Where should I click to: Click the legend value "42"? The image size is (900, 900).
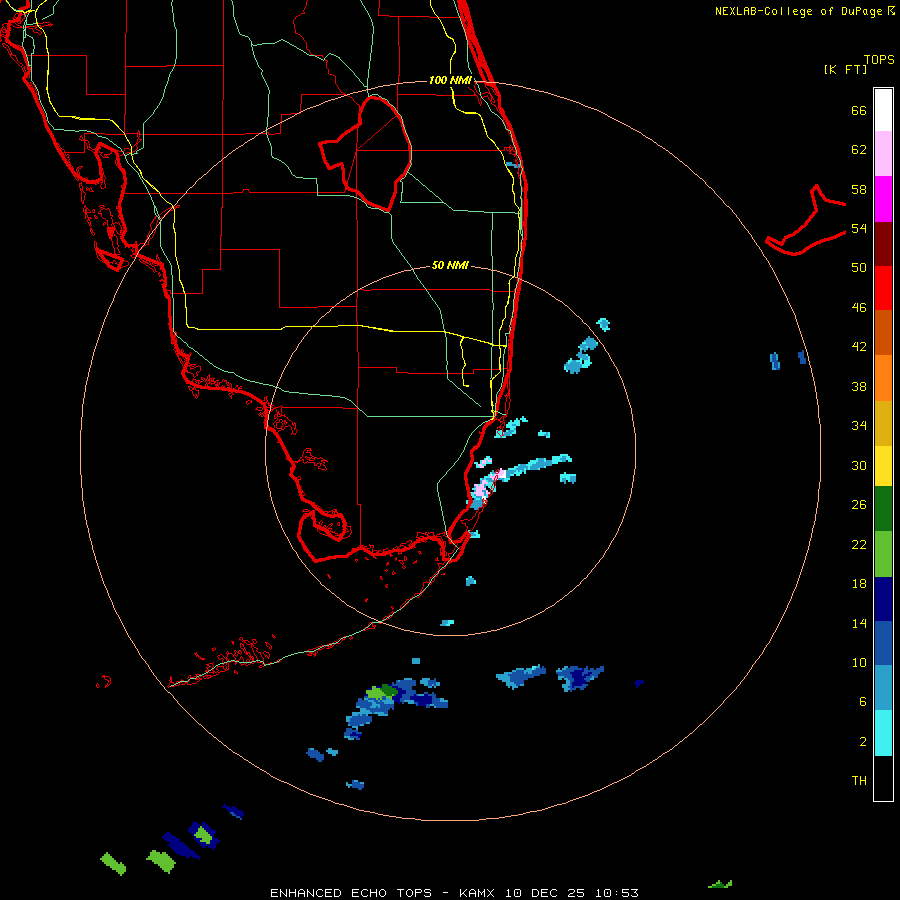(x=859, y=347)
